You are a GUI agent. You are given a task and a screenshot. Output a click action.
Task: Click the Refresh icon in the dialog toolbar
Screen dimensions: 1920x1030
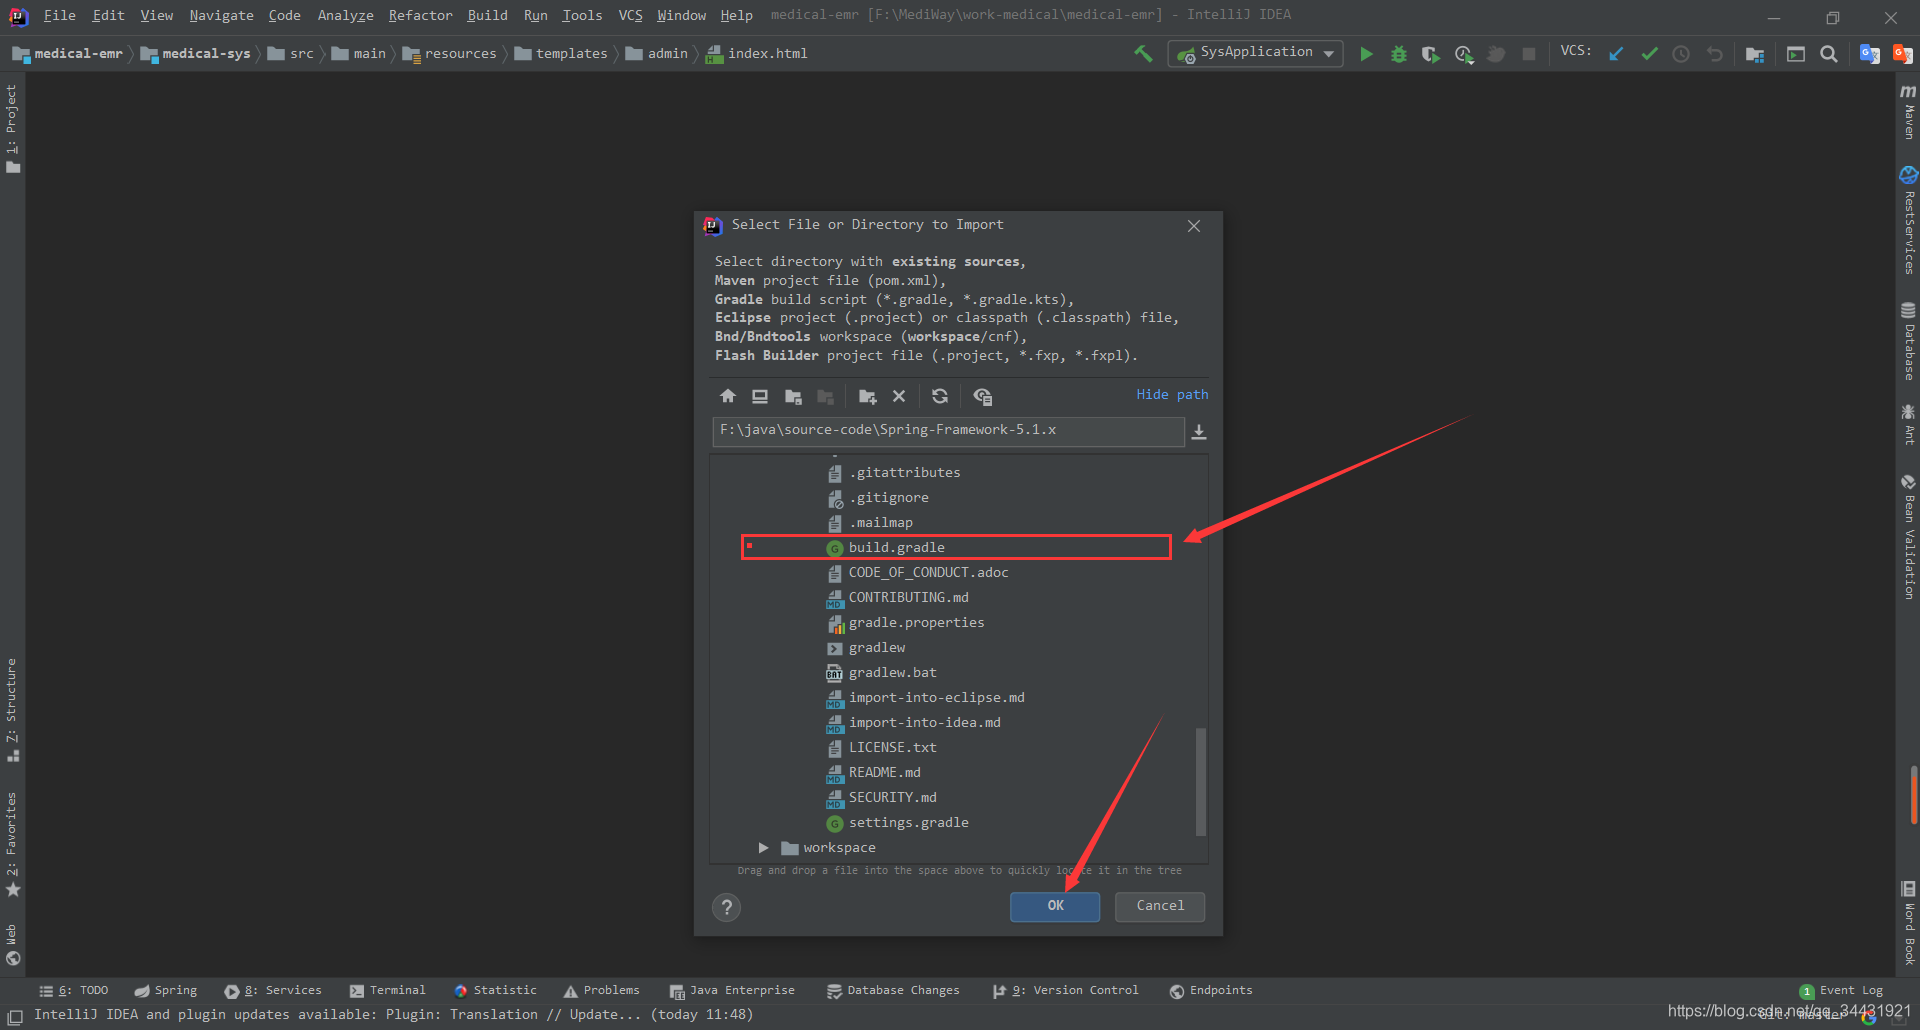pos(940,396)
